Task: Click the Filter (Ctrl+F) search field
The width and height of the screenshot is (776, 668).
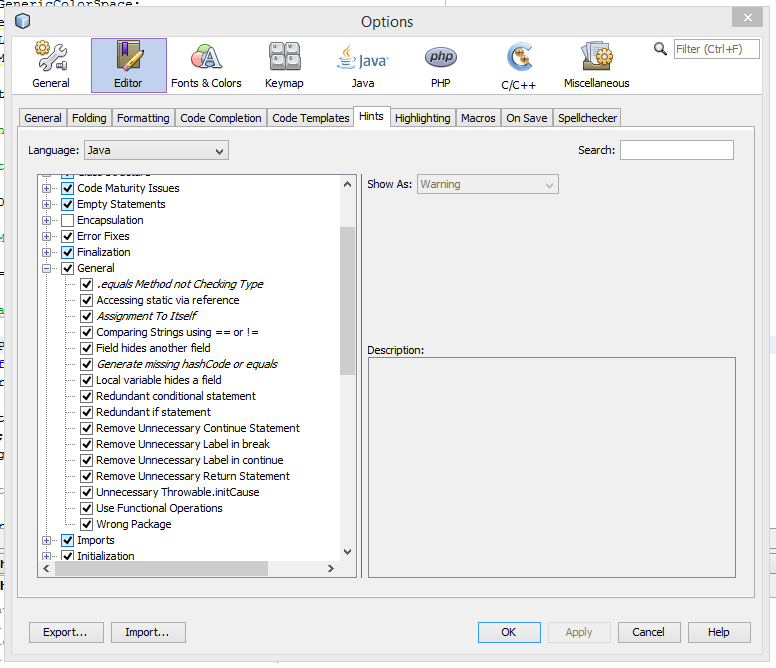Action: (716, 49)
